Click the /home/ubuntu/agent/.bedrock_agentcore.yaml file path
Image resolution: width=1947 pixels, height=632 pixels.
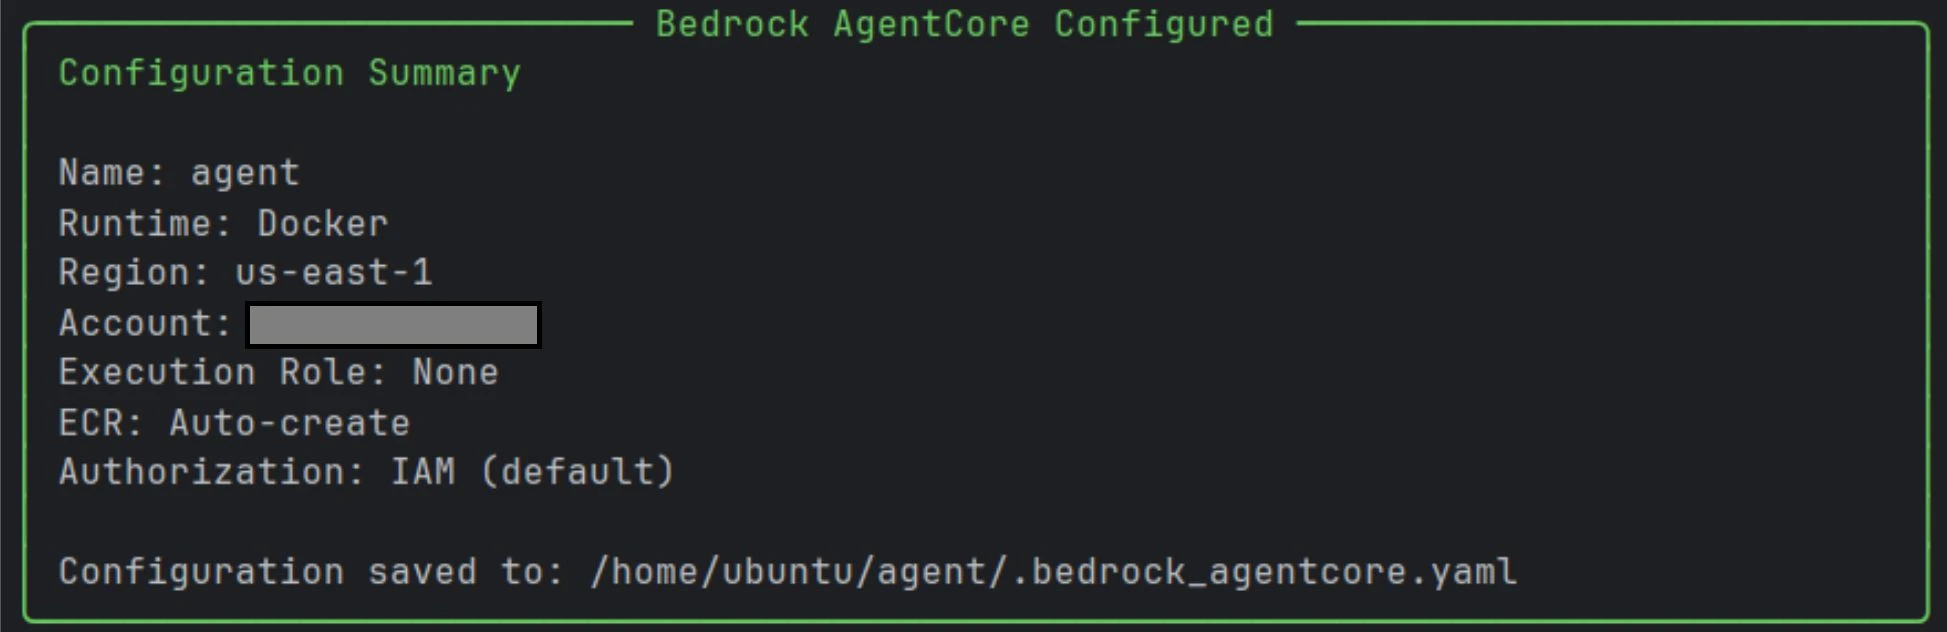tap(1054, 572)
